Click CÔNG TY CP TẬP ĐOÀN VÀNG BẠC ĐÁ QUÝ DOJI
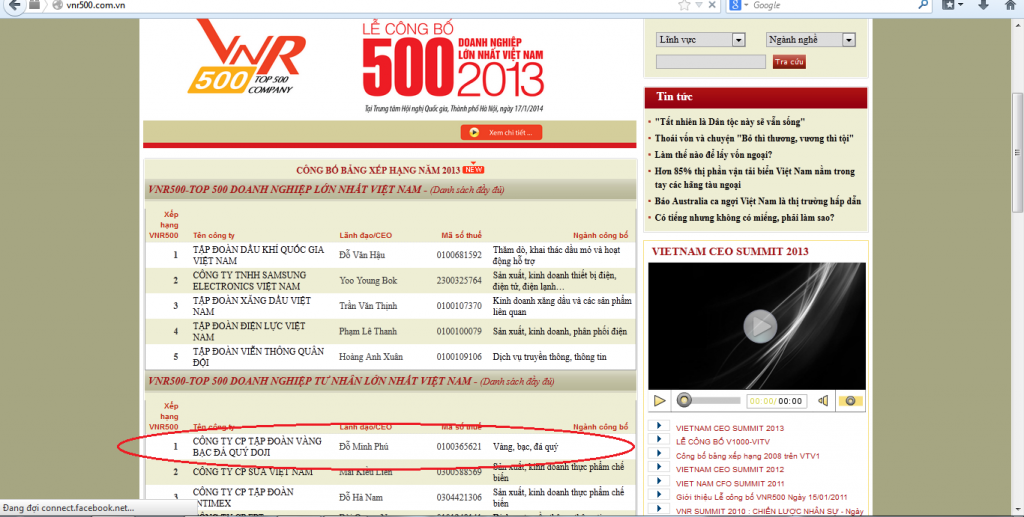The width and height of the screenshot is (1024, 517). tap(257, 447)
